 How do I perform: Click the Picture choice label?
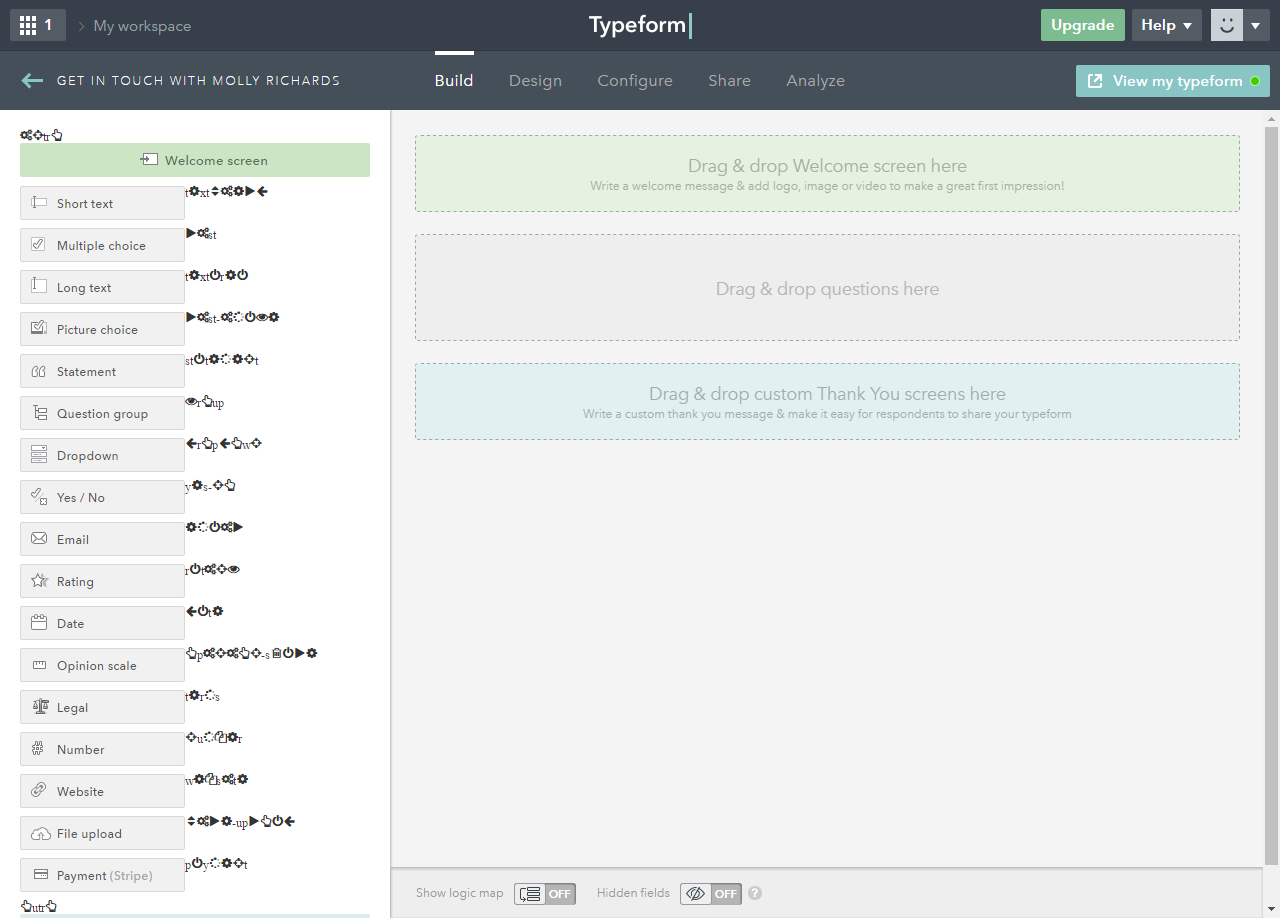pyautogui.click(x=97, y=329)
